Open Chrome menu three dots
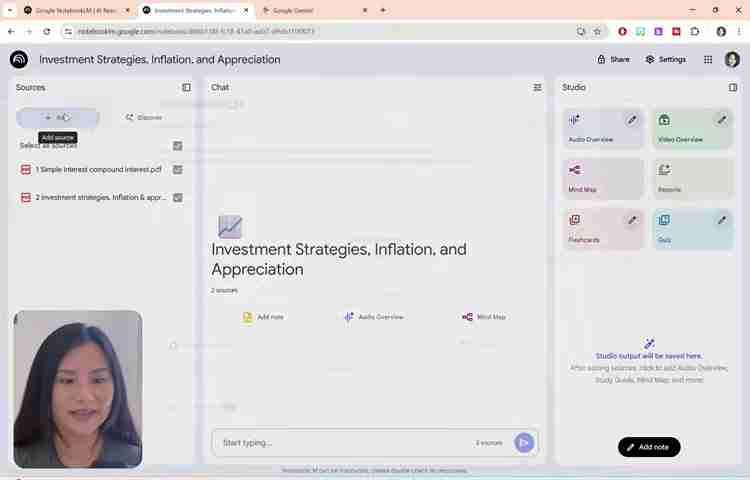750x480 pixels. click(x=739, y=32)
